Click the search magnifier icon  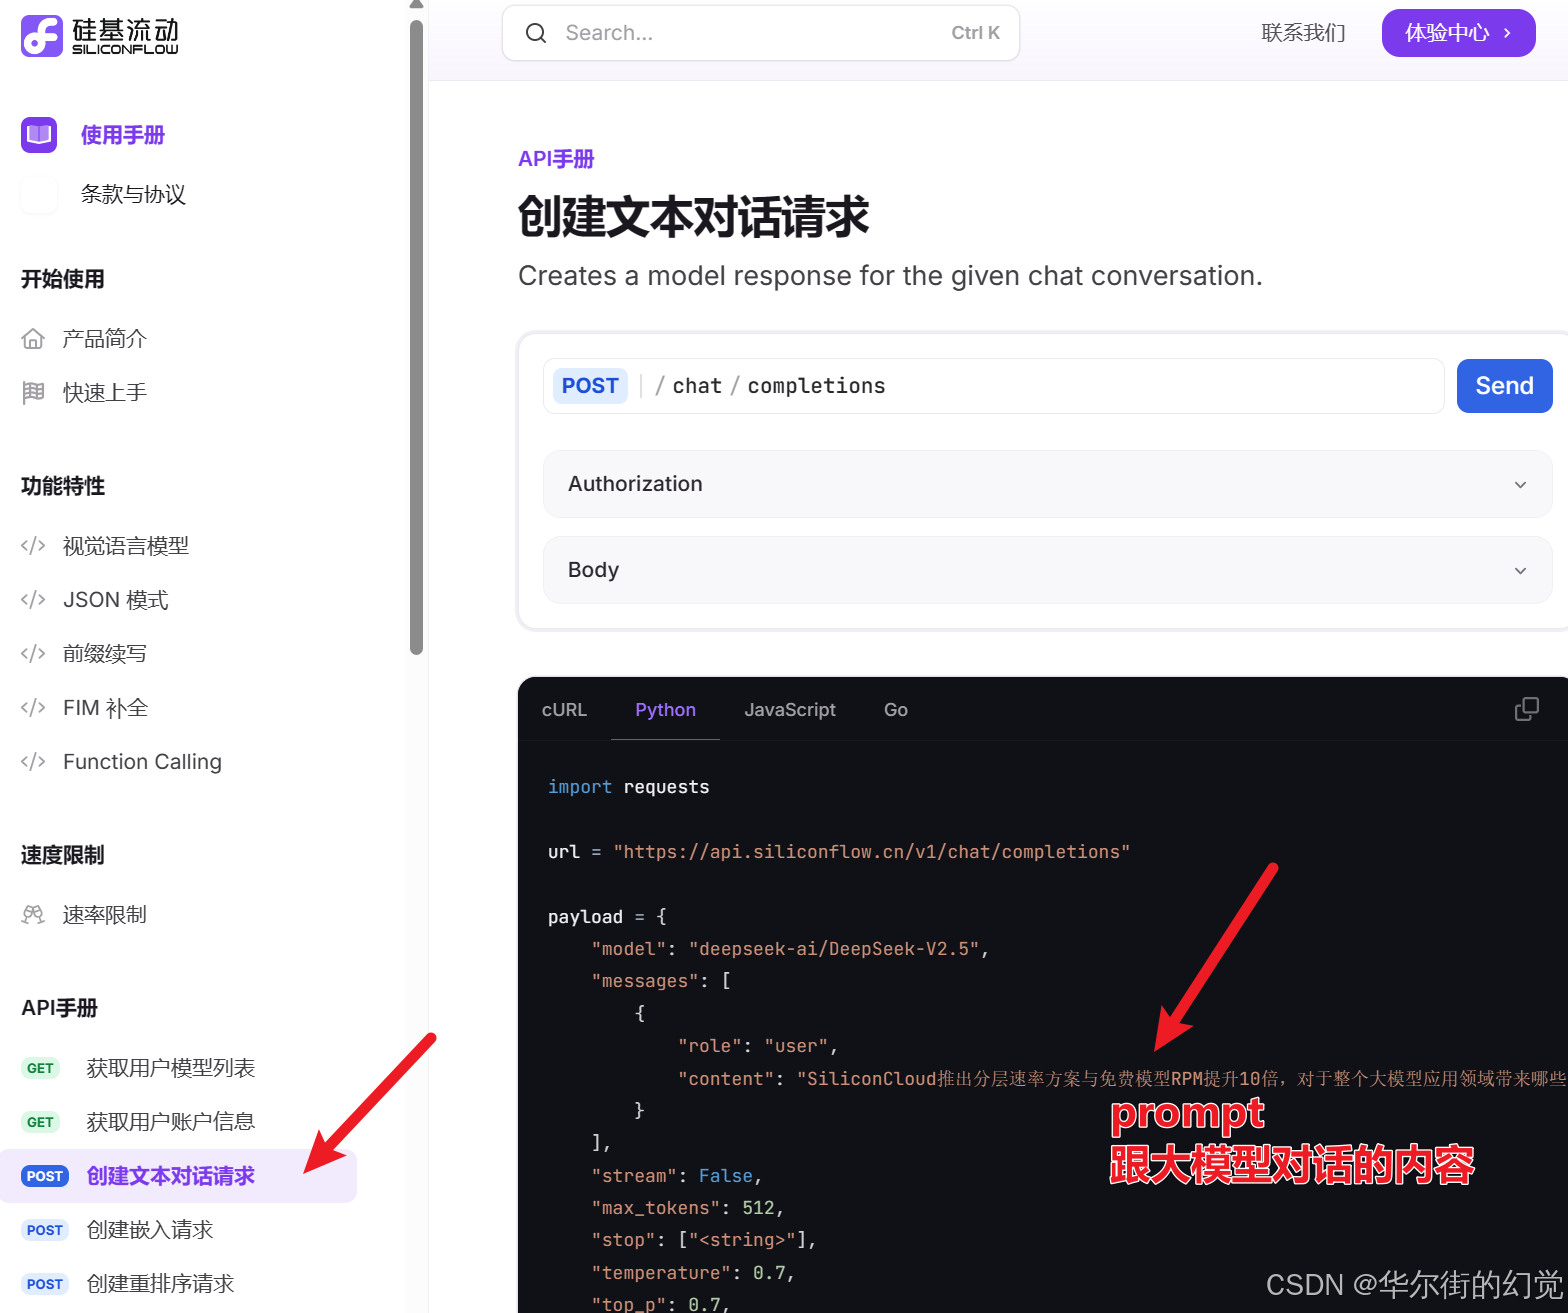coord(536,33)
